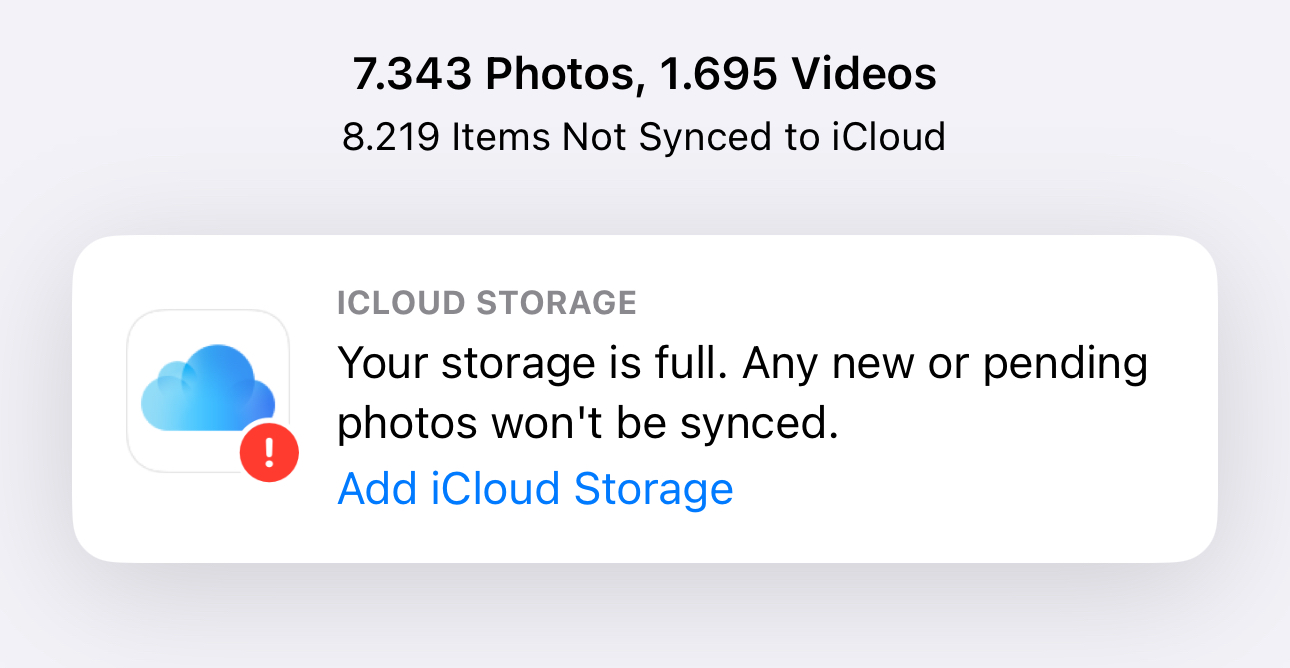
Task: Tap the white exclamation mark inside red circle
Action: [x=269, y=452]
